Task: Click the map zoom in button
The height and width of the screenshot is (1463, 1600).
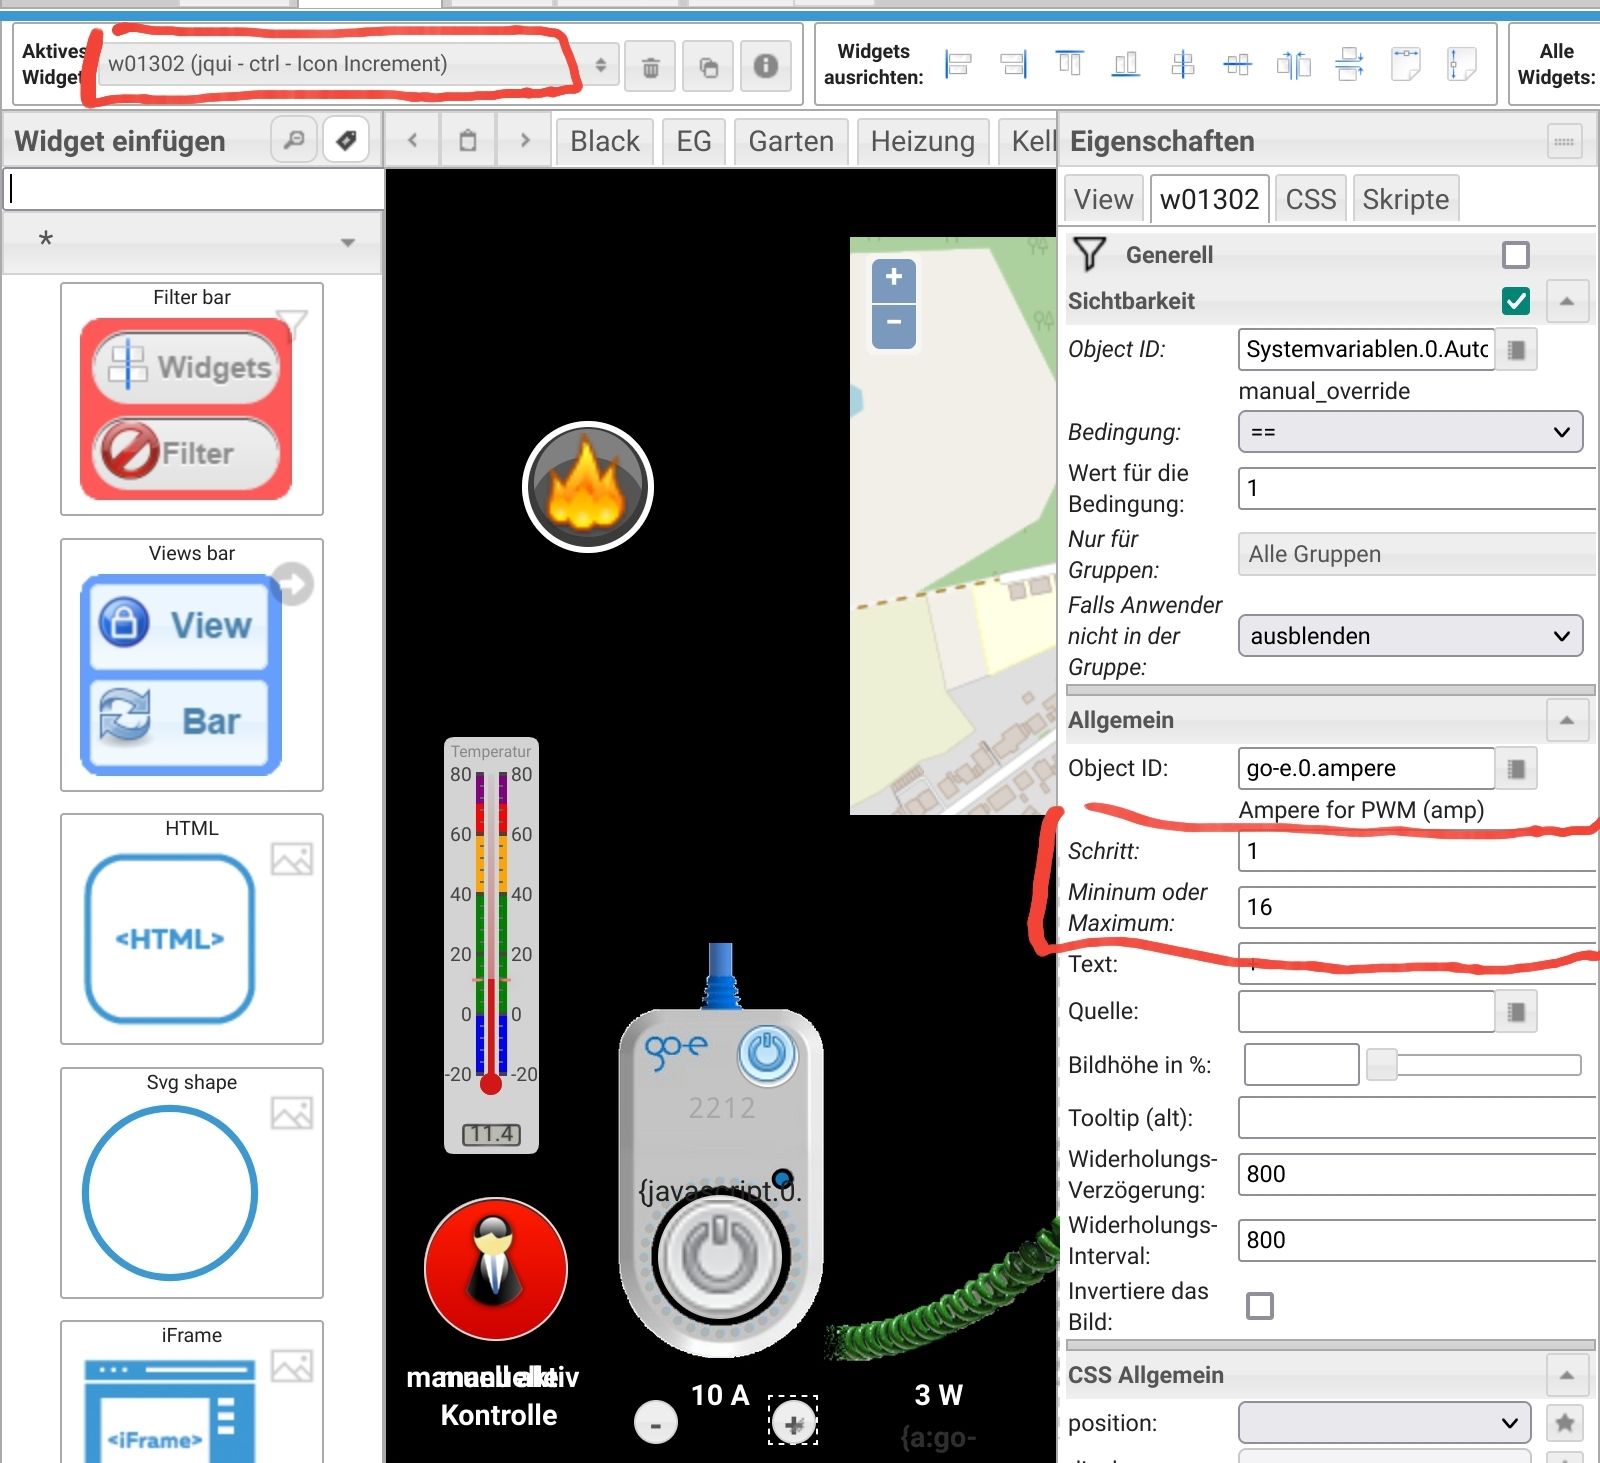Action: coord(893,278)
